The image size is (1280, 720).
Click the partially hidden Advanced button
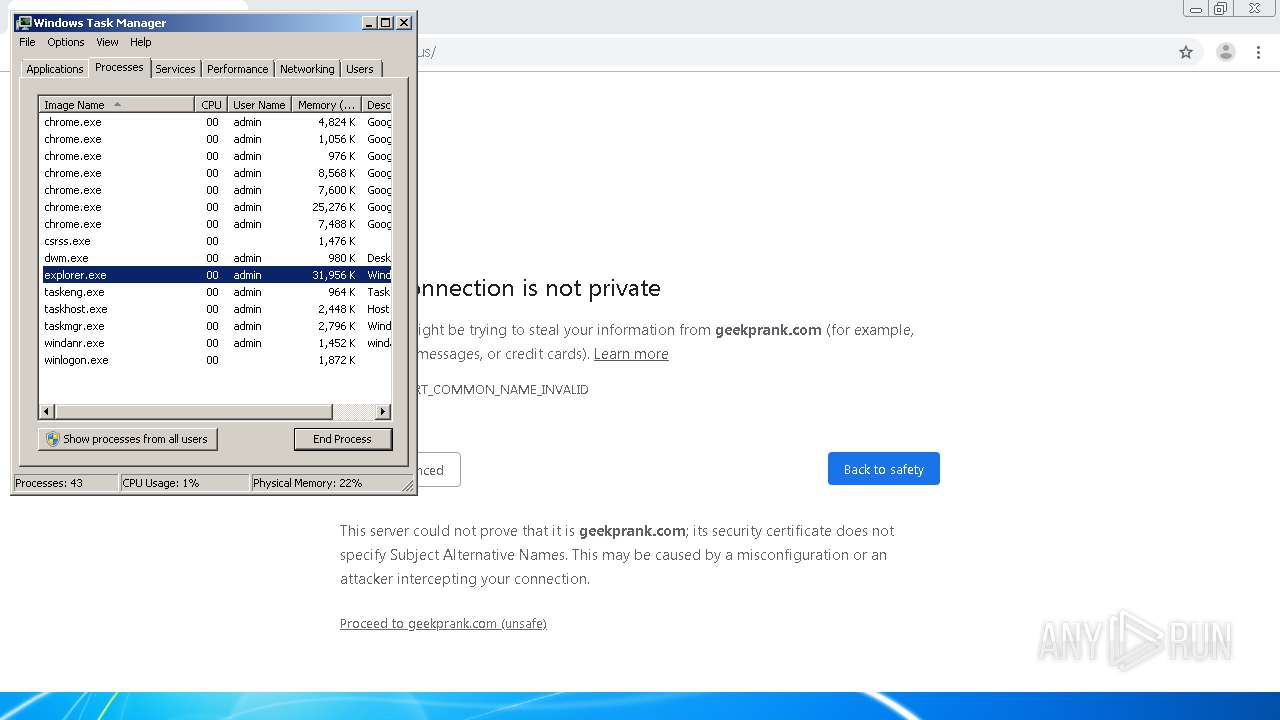click(x=438, y=470)
